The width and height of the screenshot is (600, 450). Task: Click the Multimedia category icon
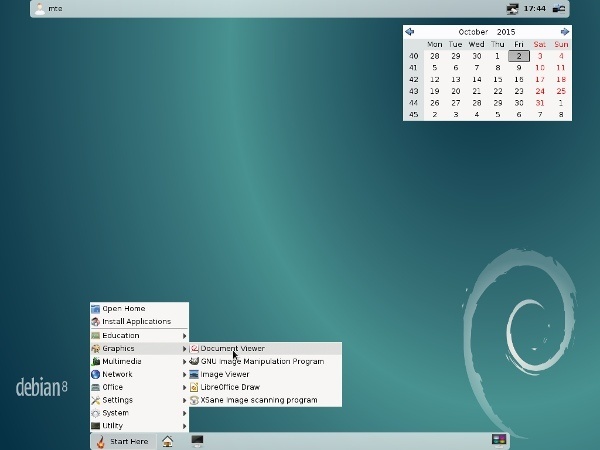click(x=96, y=362)
